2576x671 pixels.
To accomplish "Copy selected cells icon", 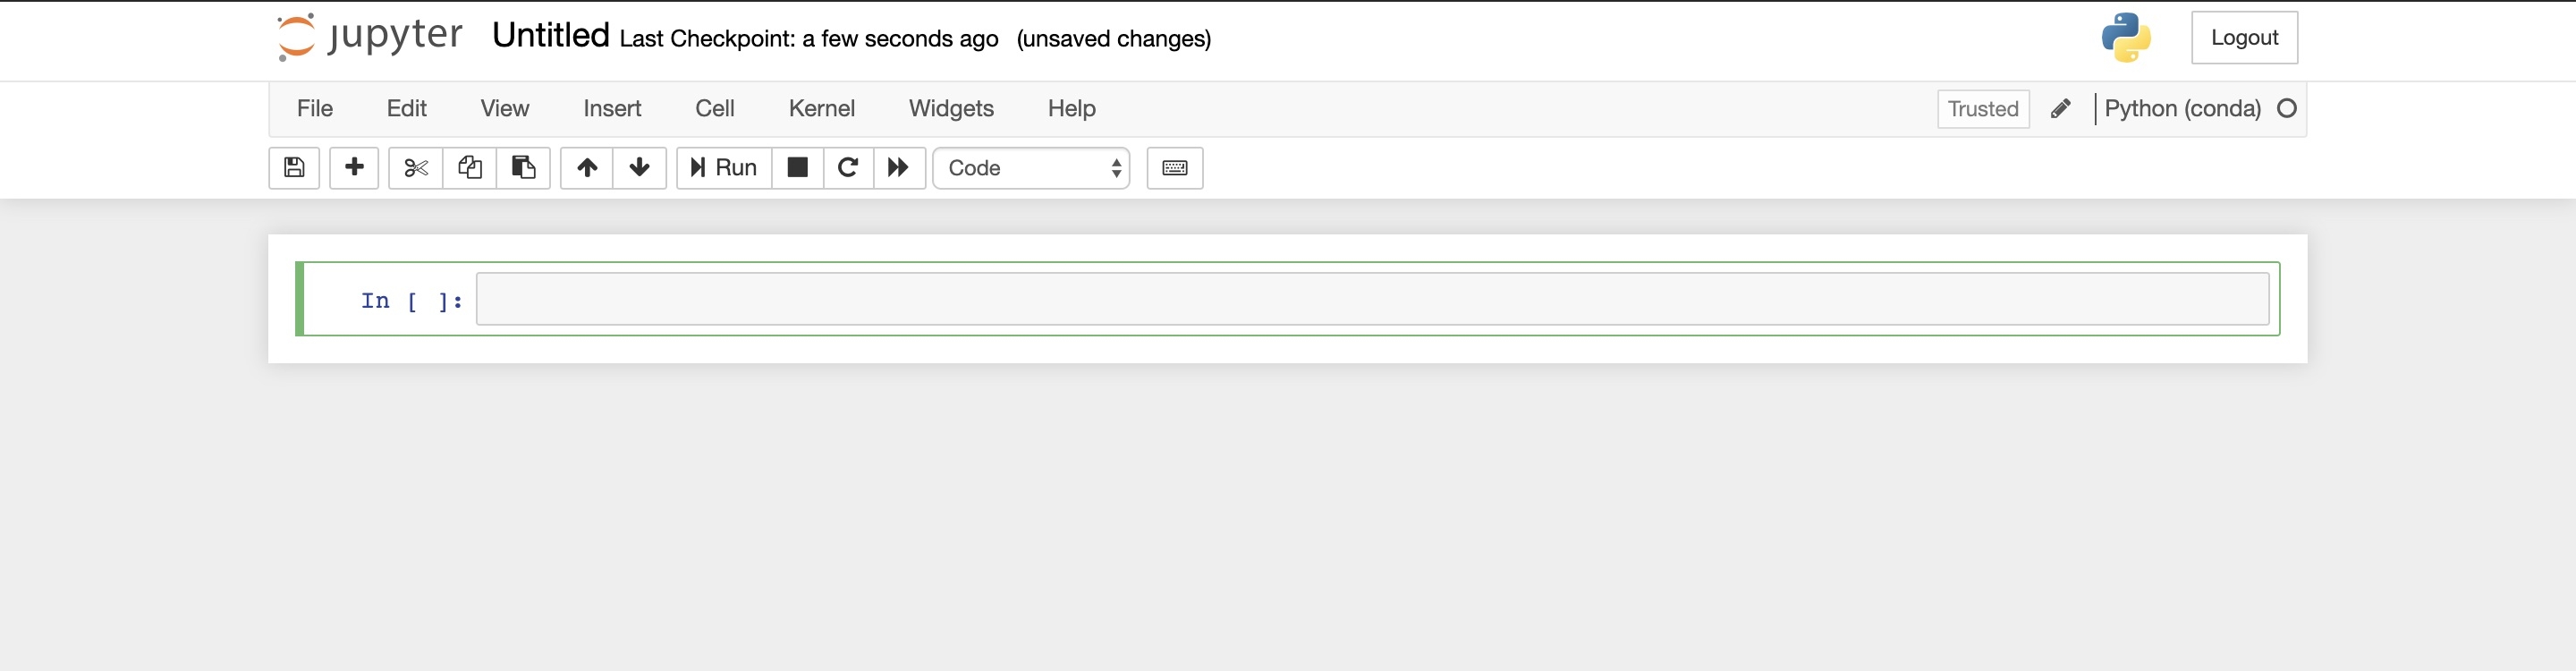I will click(x=470, y=168).
